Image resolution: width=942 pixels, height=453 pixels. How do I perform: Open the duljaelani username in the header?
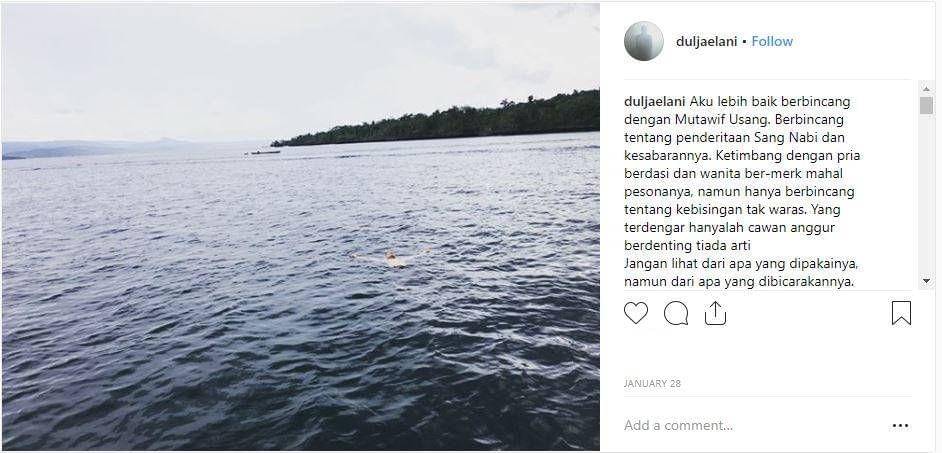point(706,41)
